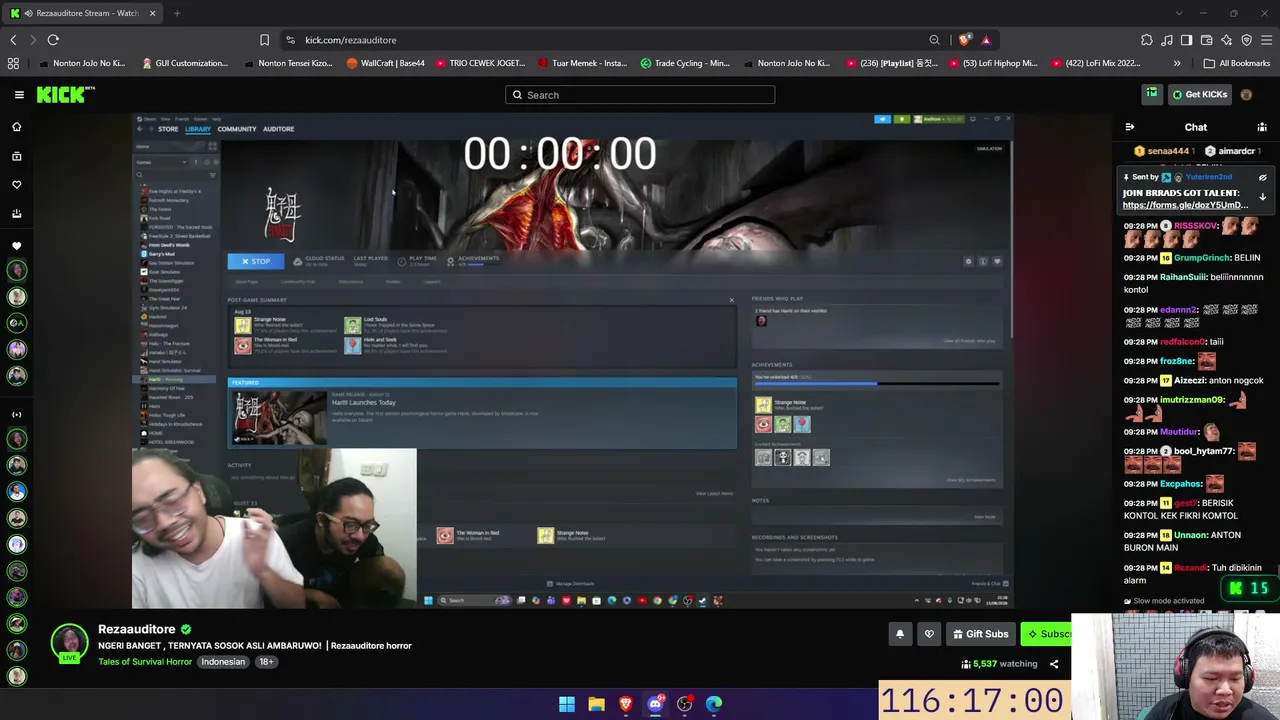Image resolution: width=1280 pixels, height=720 pixels.
Task: Open Home icon in Kick sidebar
Action: point(16,127)
